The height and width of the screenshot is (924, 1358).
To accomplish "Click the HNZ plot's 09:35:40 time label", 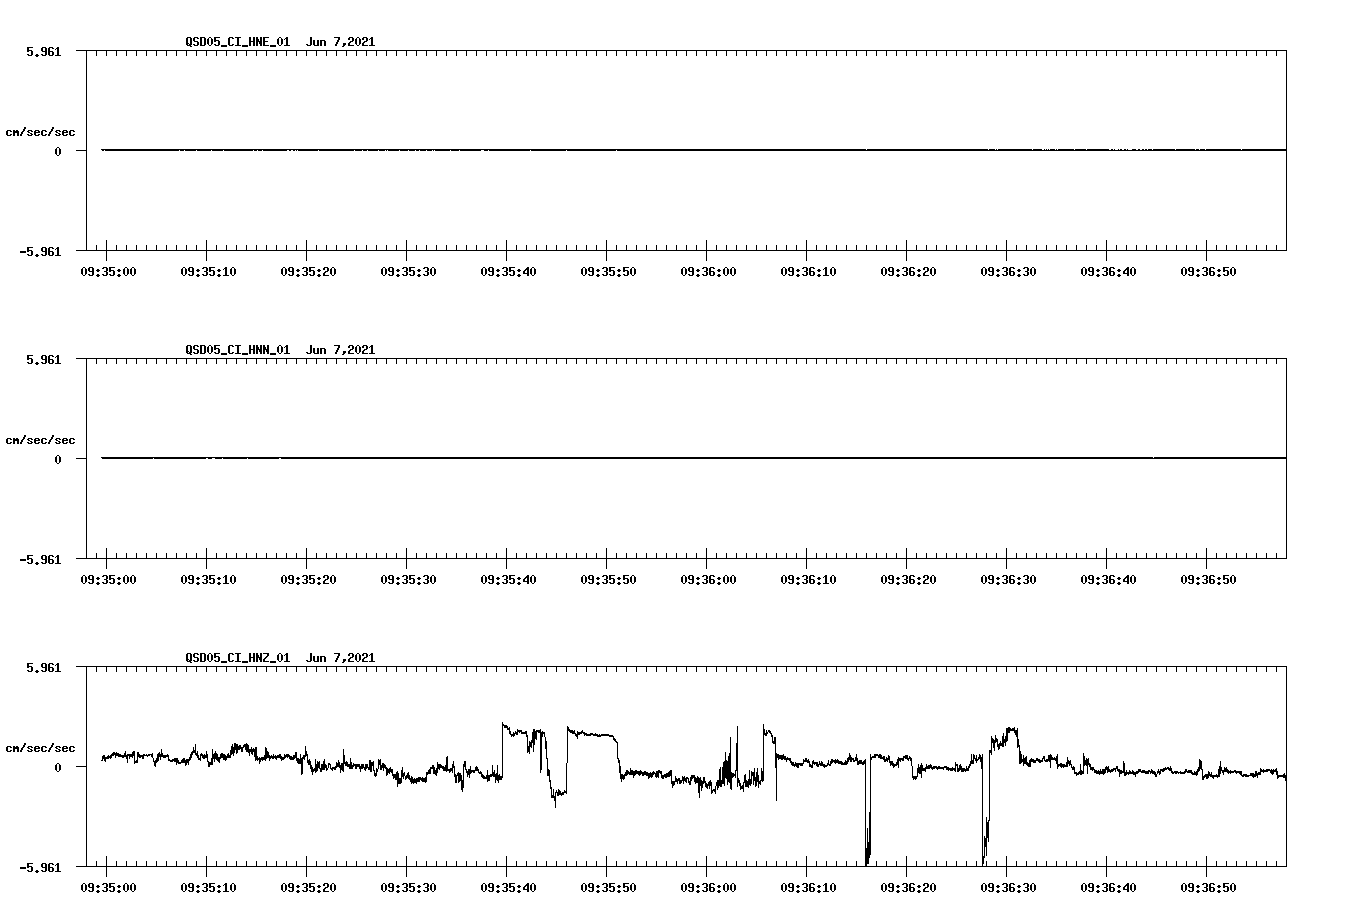I will (508, 887).
